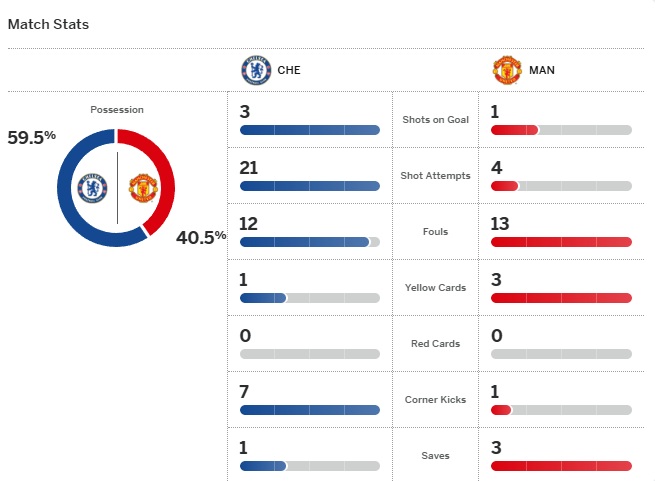Click Chelsea's Yellow Cards bar
Image resolution: width=655 pixels, height=481 pixels.
click(310, 298)
